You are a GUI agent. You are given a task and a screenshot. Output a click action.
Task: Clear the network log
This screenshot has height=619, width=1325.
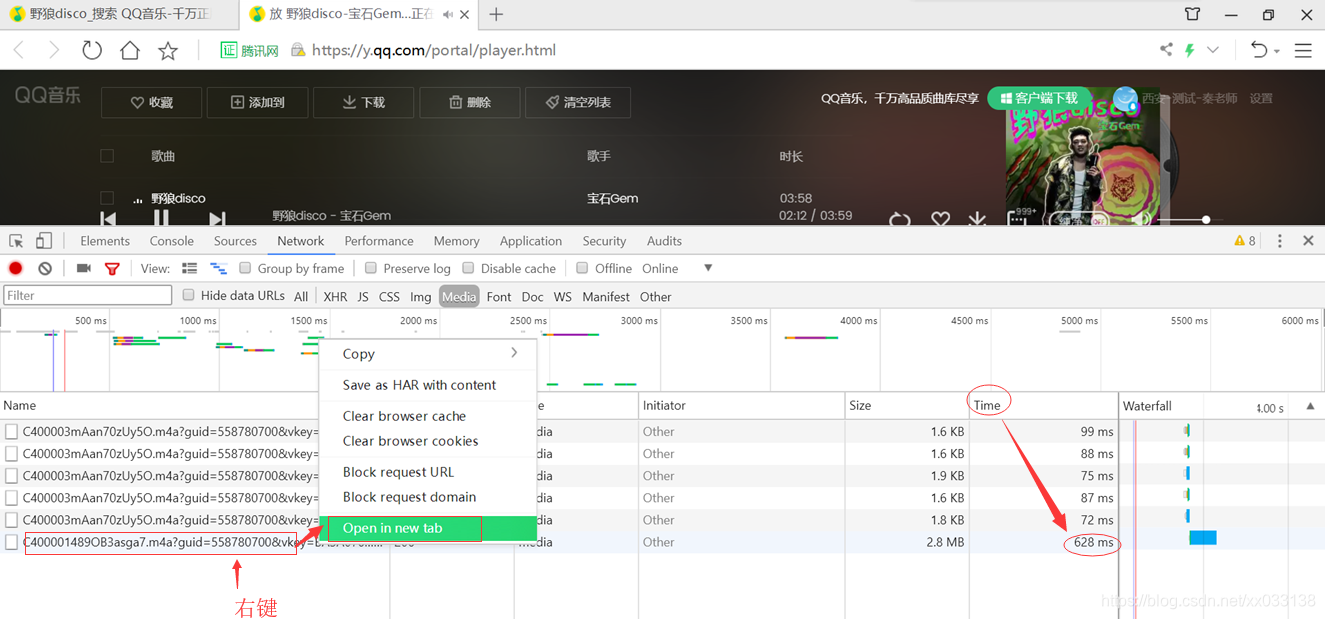45,268
